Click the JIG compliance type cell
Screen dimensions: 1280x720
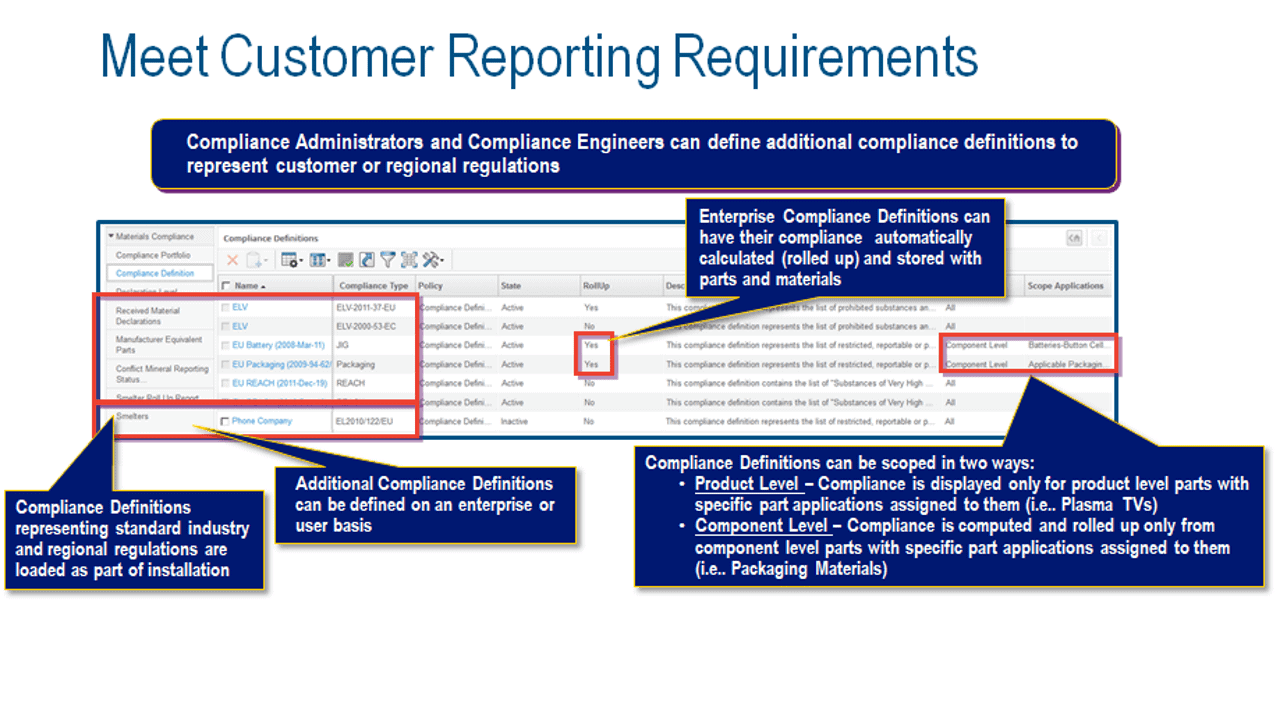pyautogui.click(x=343, y=346)
